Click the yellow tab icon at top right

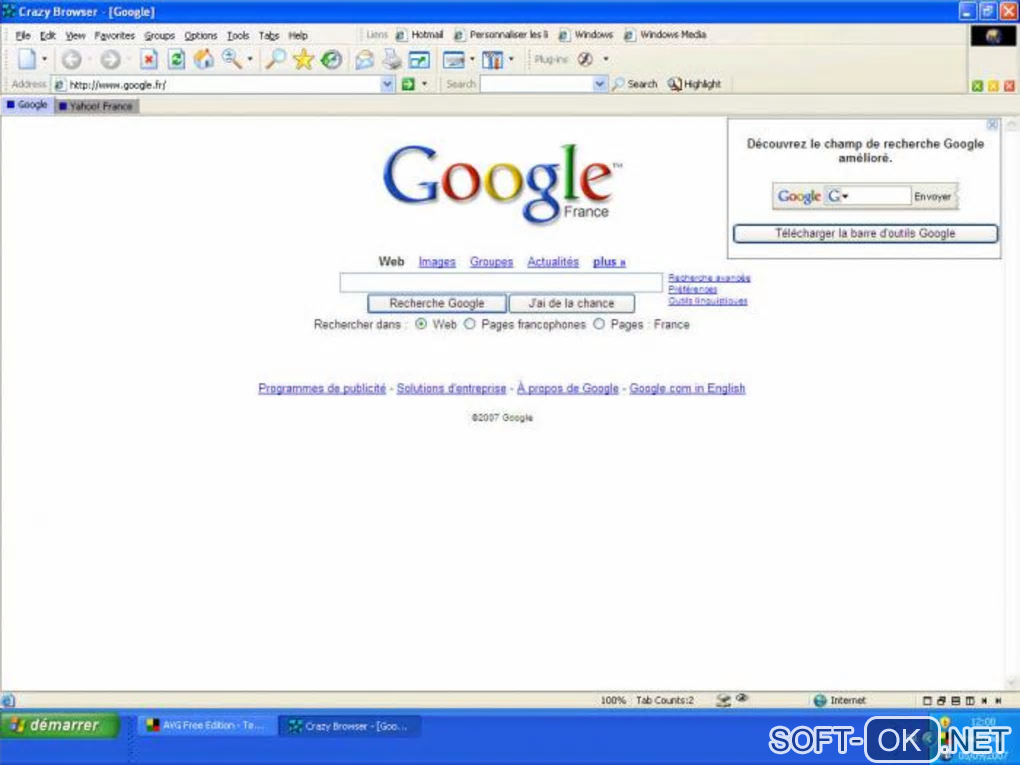[993, 86]
